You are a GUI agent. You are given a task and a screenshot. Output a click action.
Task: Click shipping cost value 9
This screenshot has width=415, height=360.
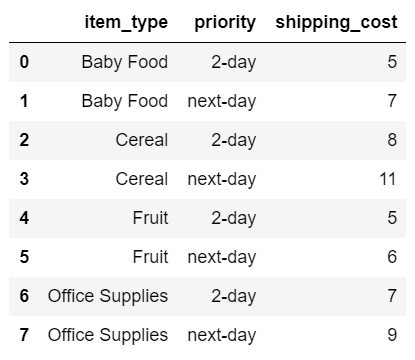pyautogui.click(x=392, y=335)
